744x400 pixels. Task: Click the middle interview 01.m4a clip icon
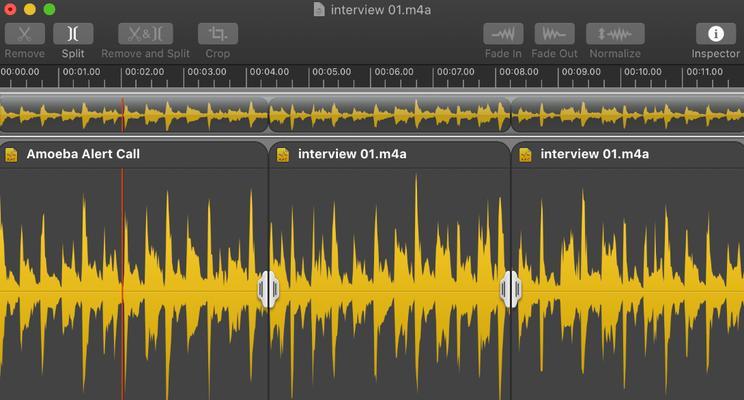pos(283,155)
